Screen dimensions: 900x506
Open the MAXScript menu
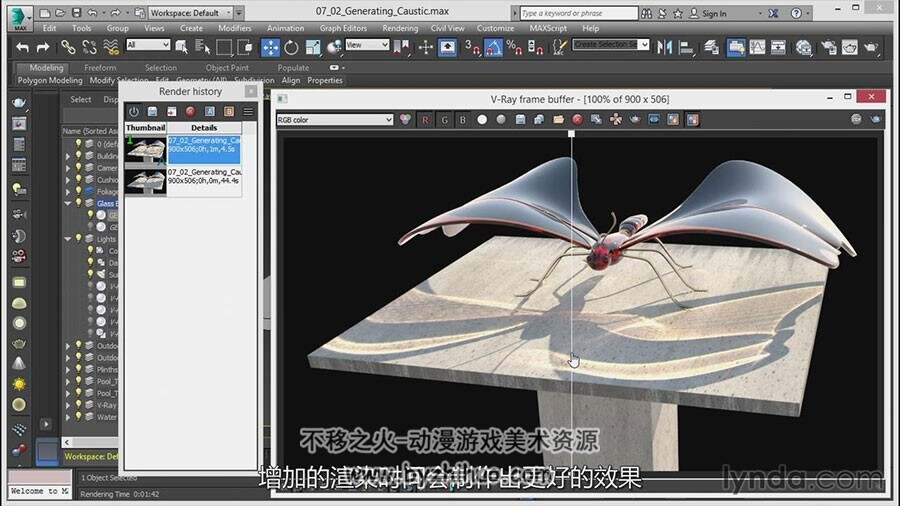548,28
